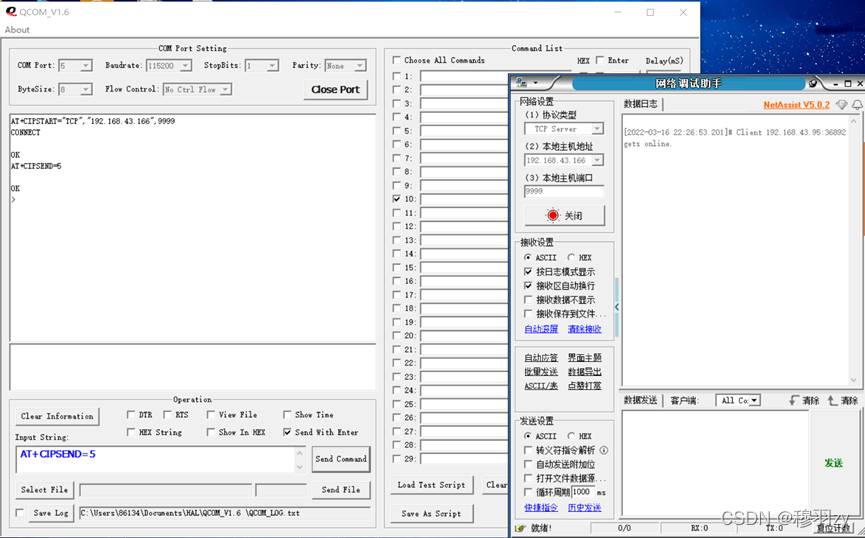865x538 pixels.
Task: Disable the Send With Enter checkbox
Action: click(x=288, y=432)
